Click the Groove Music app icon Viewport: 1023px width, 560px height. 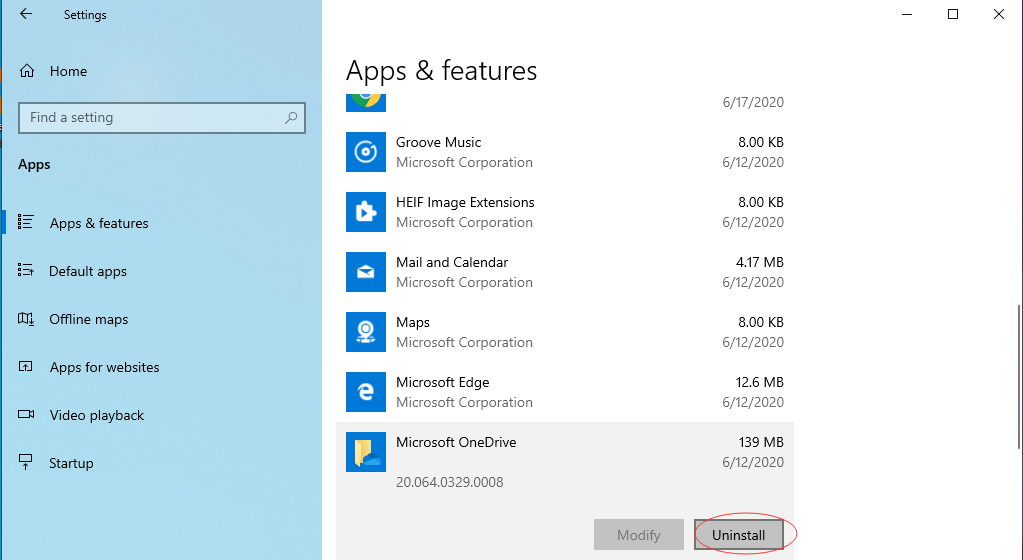[365, 152]
